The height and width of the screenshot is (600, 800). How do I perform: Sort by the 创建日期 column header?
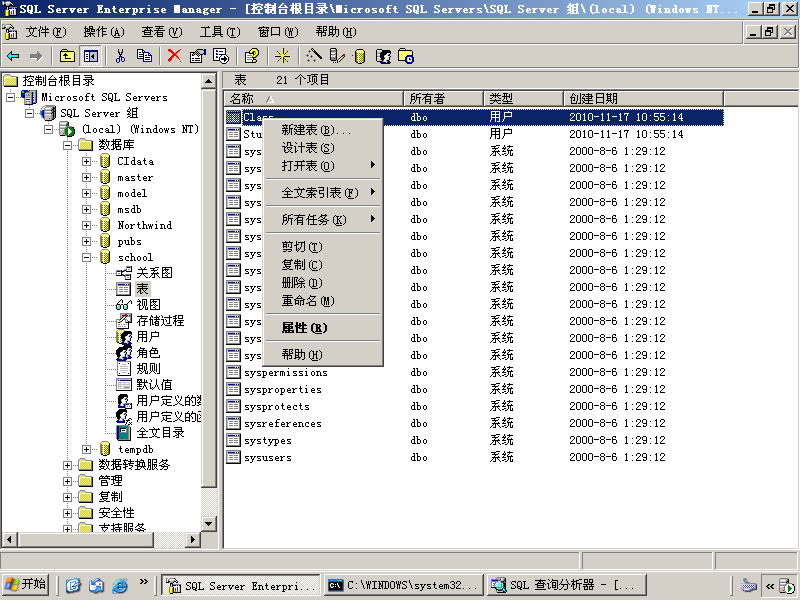[643, 98]
